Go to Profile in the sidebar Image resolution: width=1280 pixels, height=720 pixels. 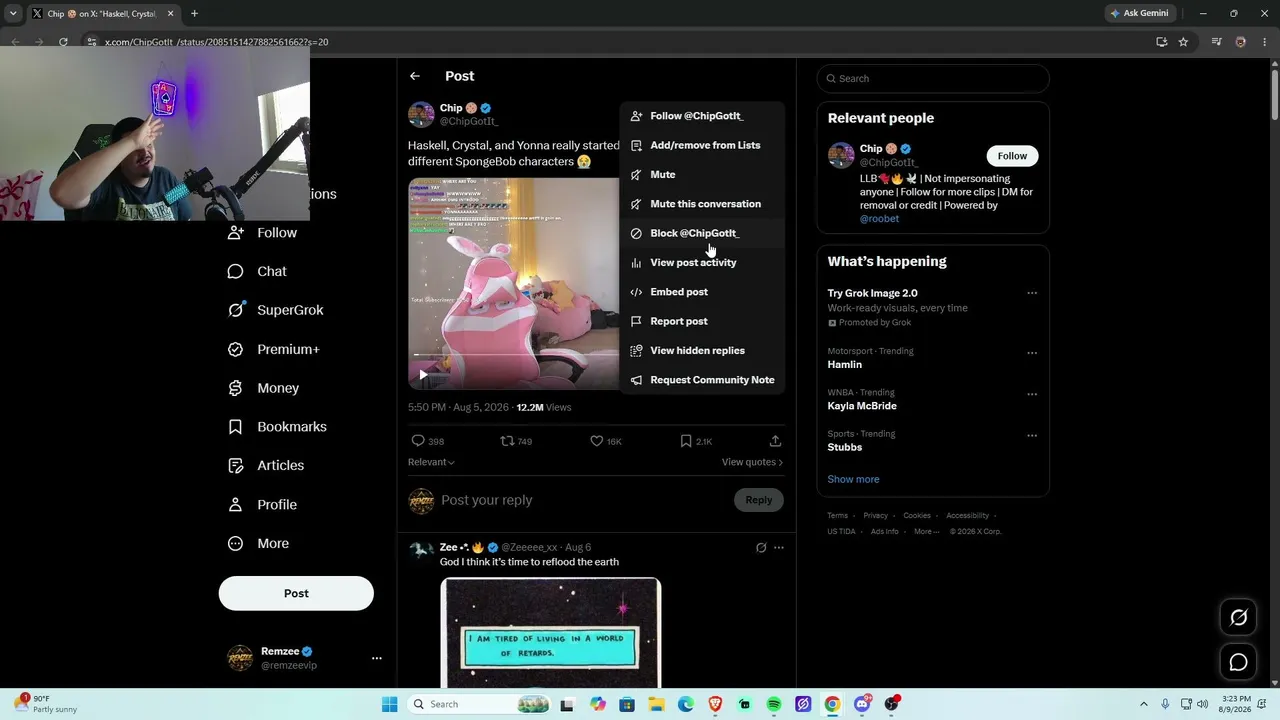[x=263, y=505]
